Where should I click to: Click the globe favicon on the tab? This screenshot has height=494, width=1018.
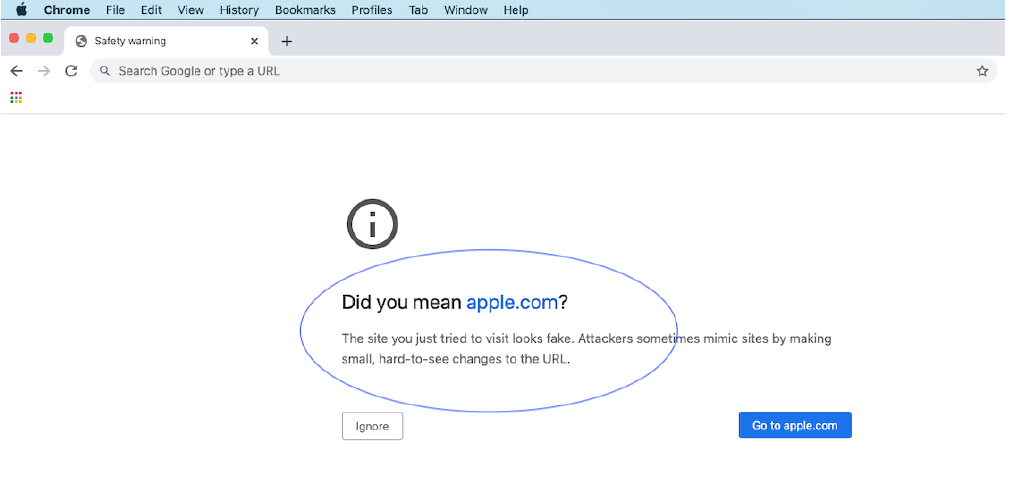click(81, 41)
